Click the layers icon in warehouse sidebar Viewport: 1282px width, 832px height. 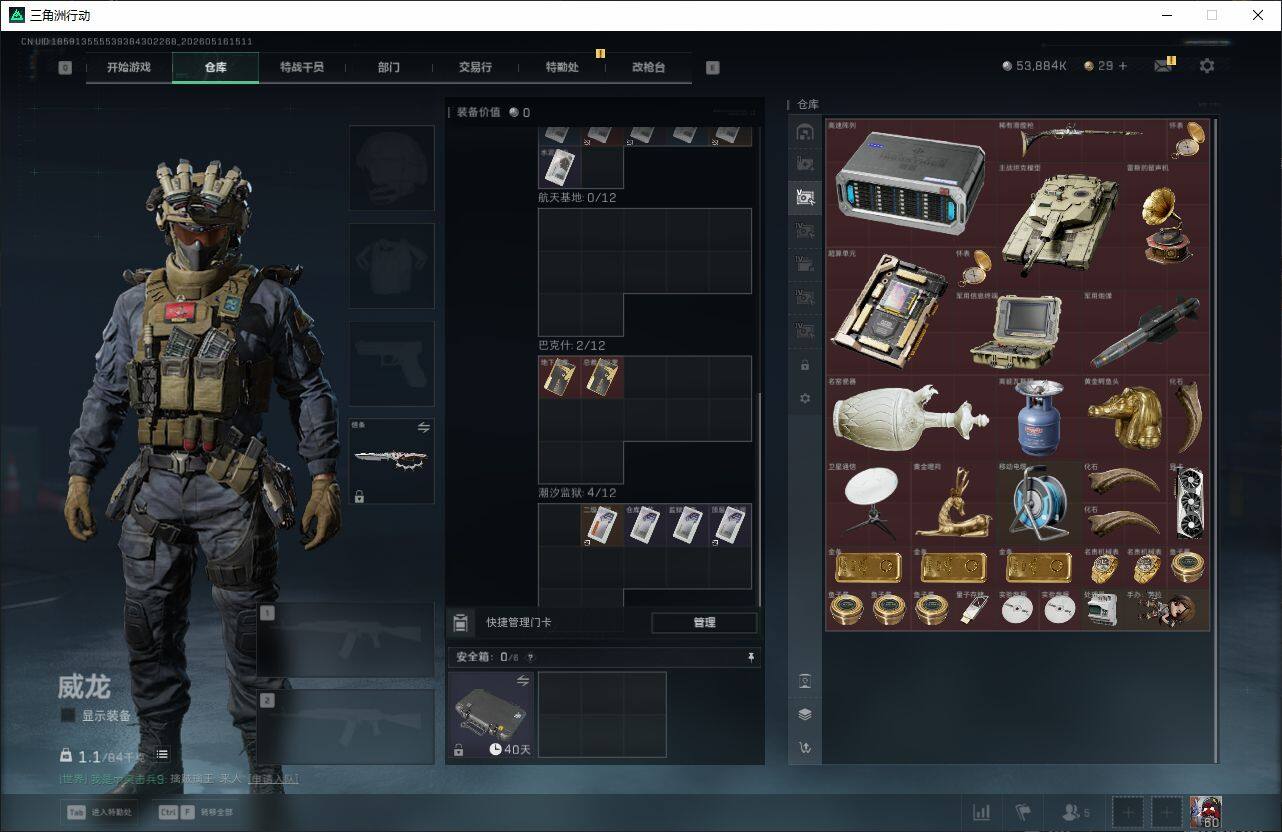805,714
